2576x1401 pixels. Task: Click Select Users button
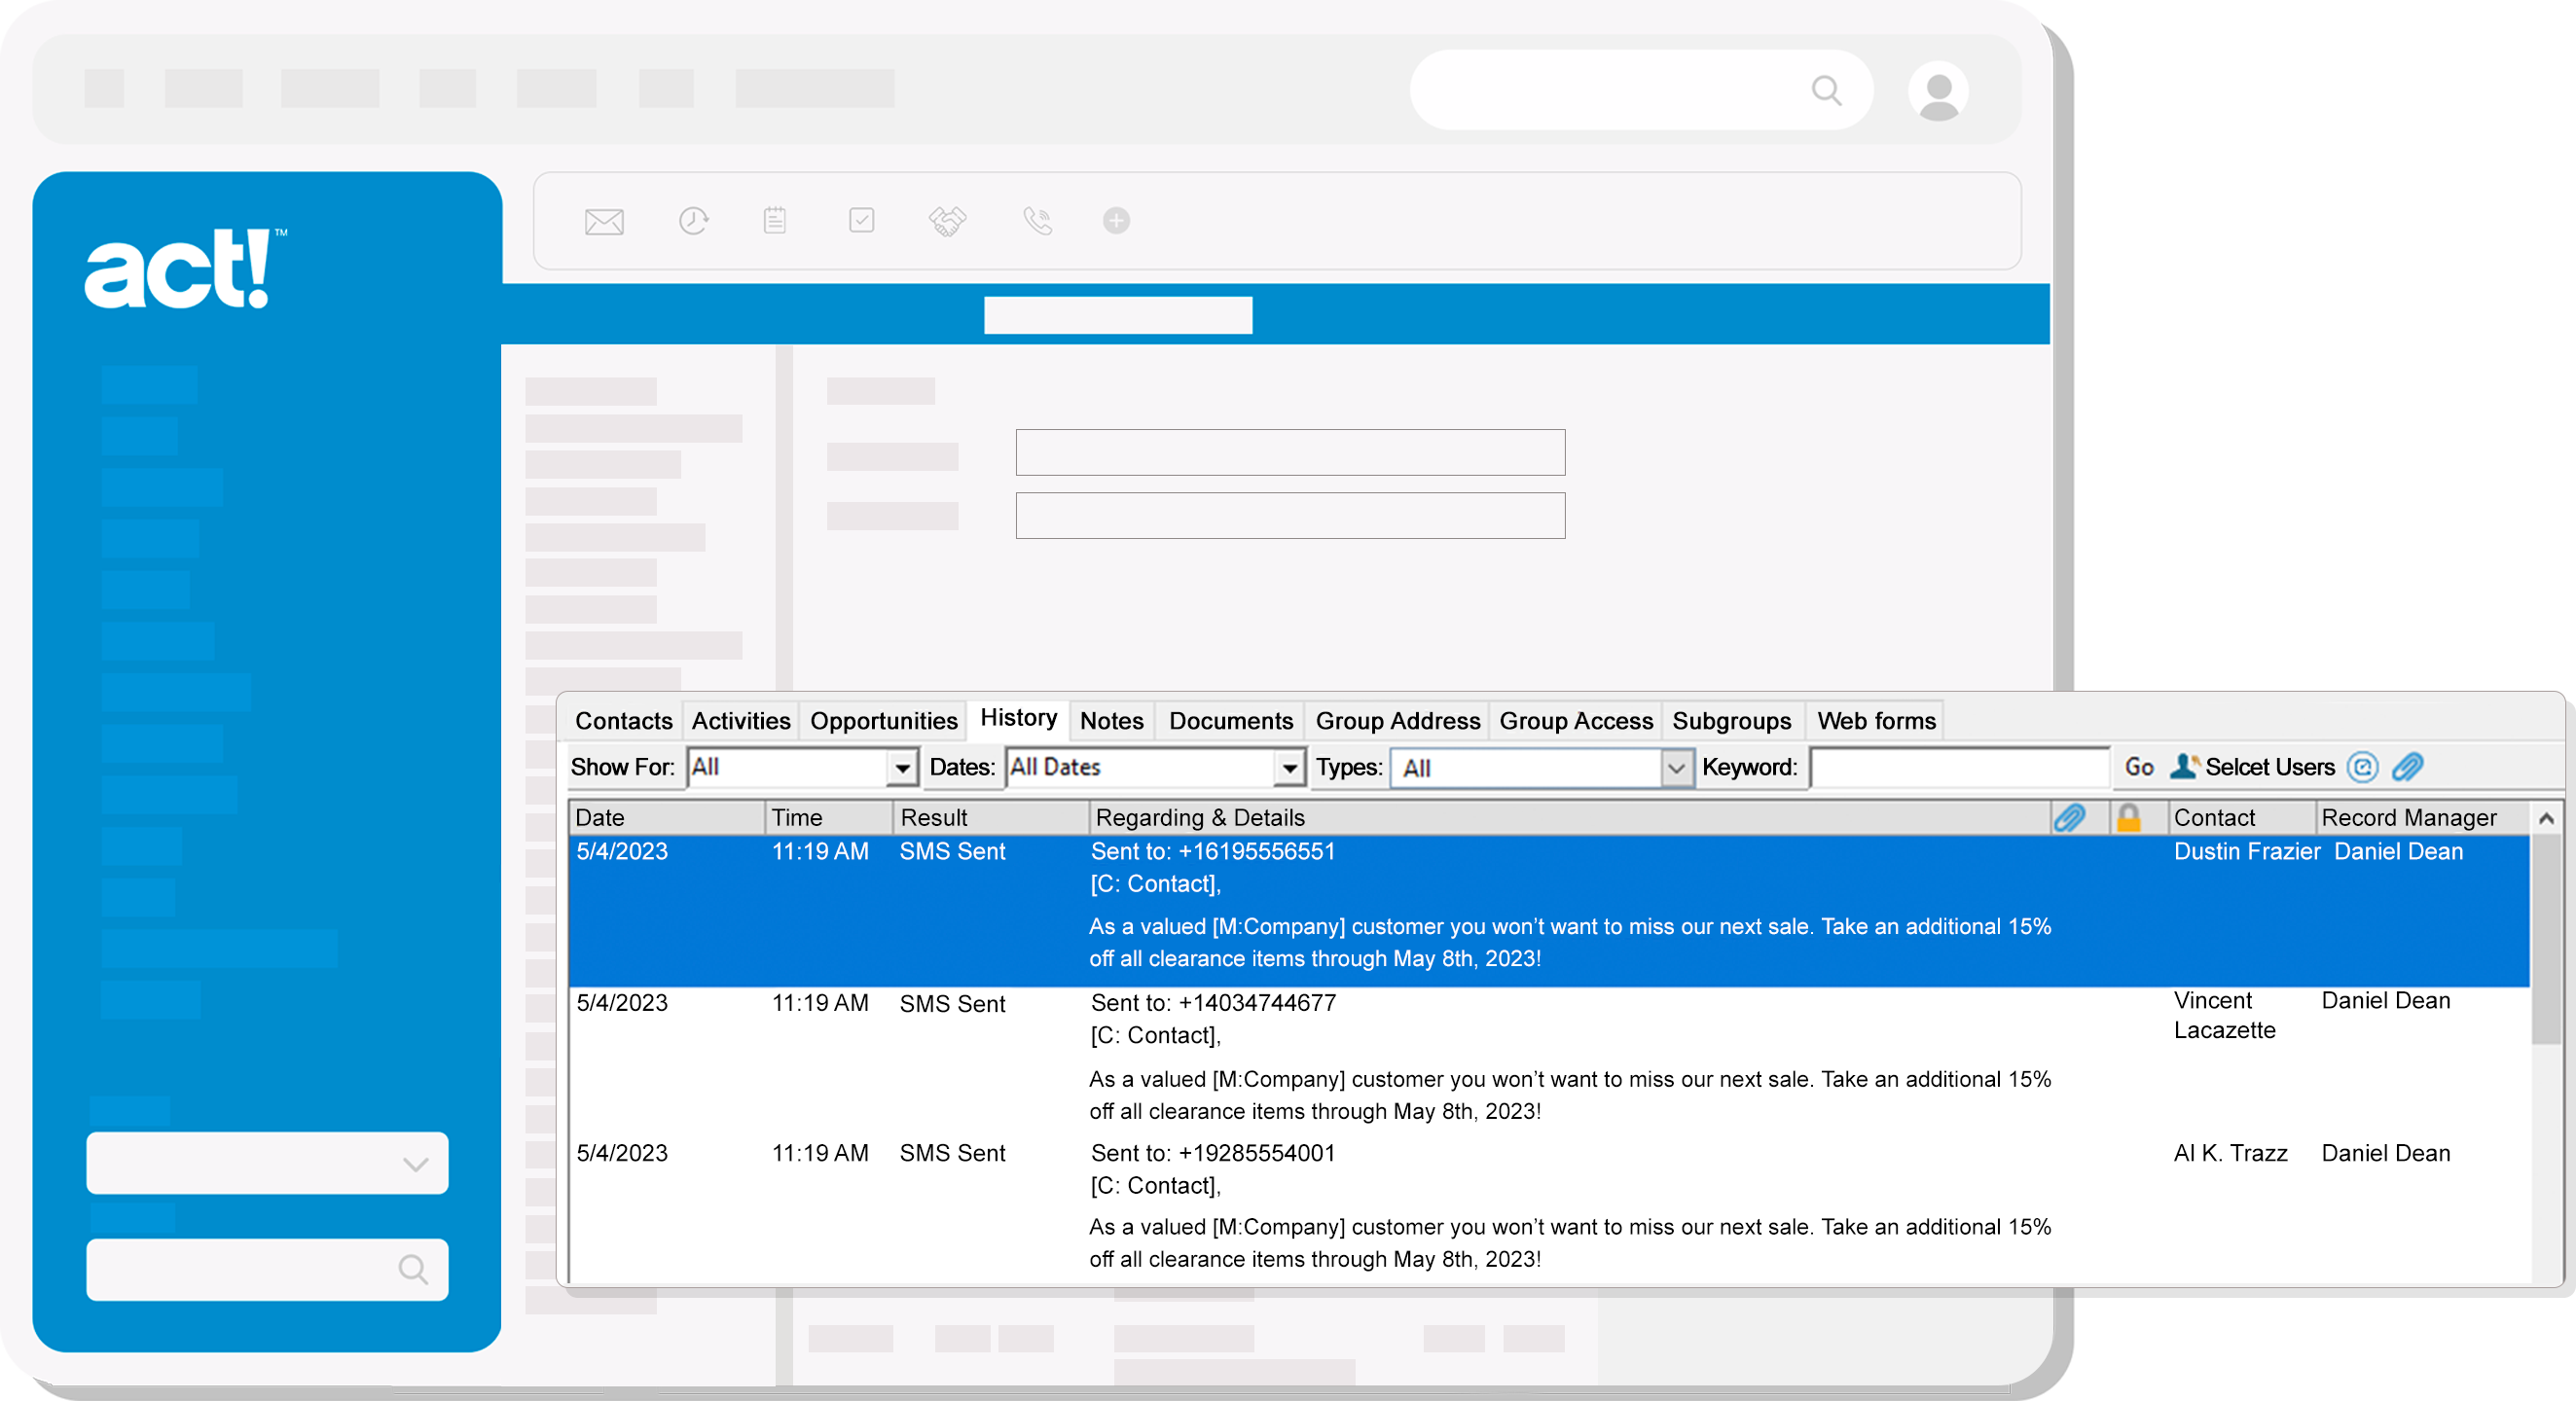coord(2261,768)
